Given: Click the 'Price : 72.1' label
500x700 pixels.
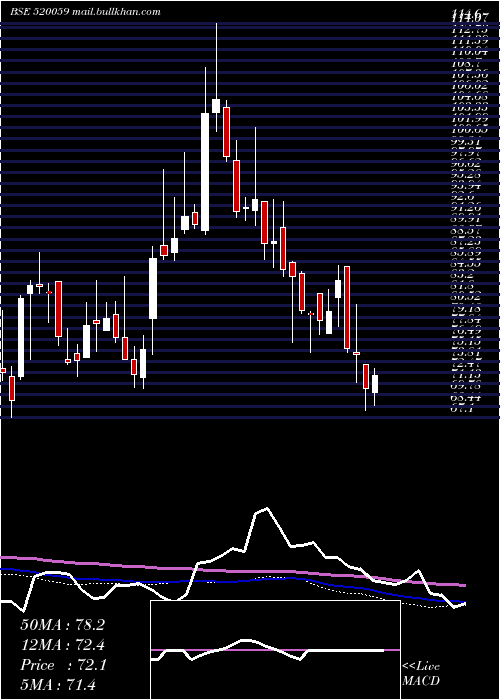Looking at the screenshot, I should point(62,665).
